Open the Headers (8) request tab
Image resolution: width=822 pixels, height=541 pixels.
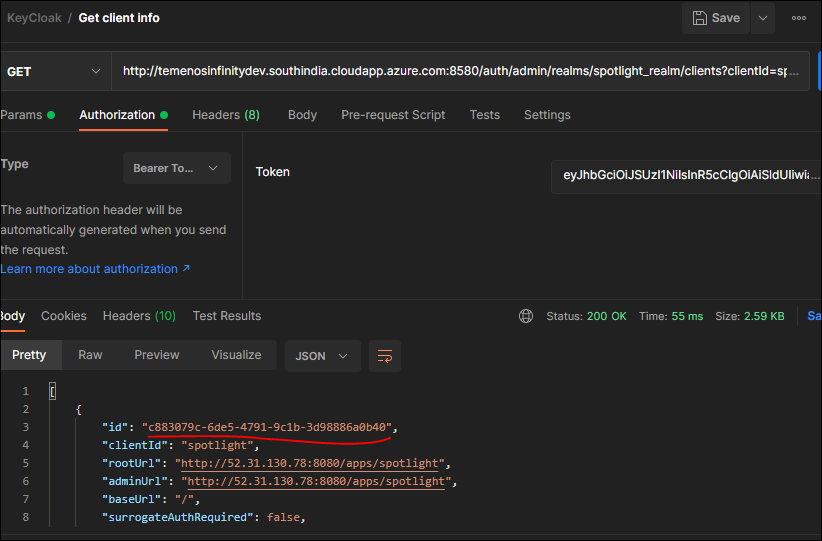pos(225,115)
